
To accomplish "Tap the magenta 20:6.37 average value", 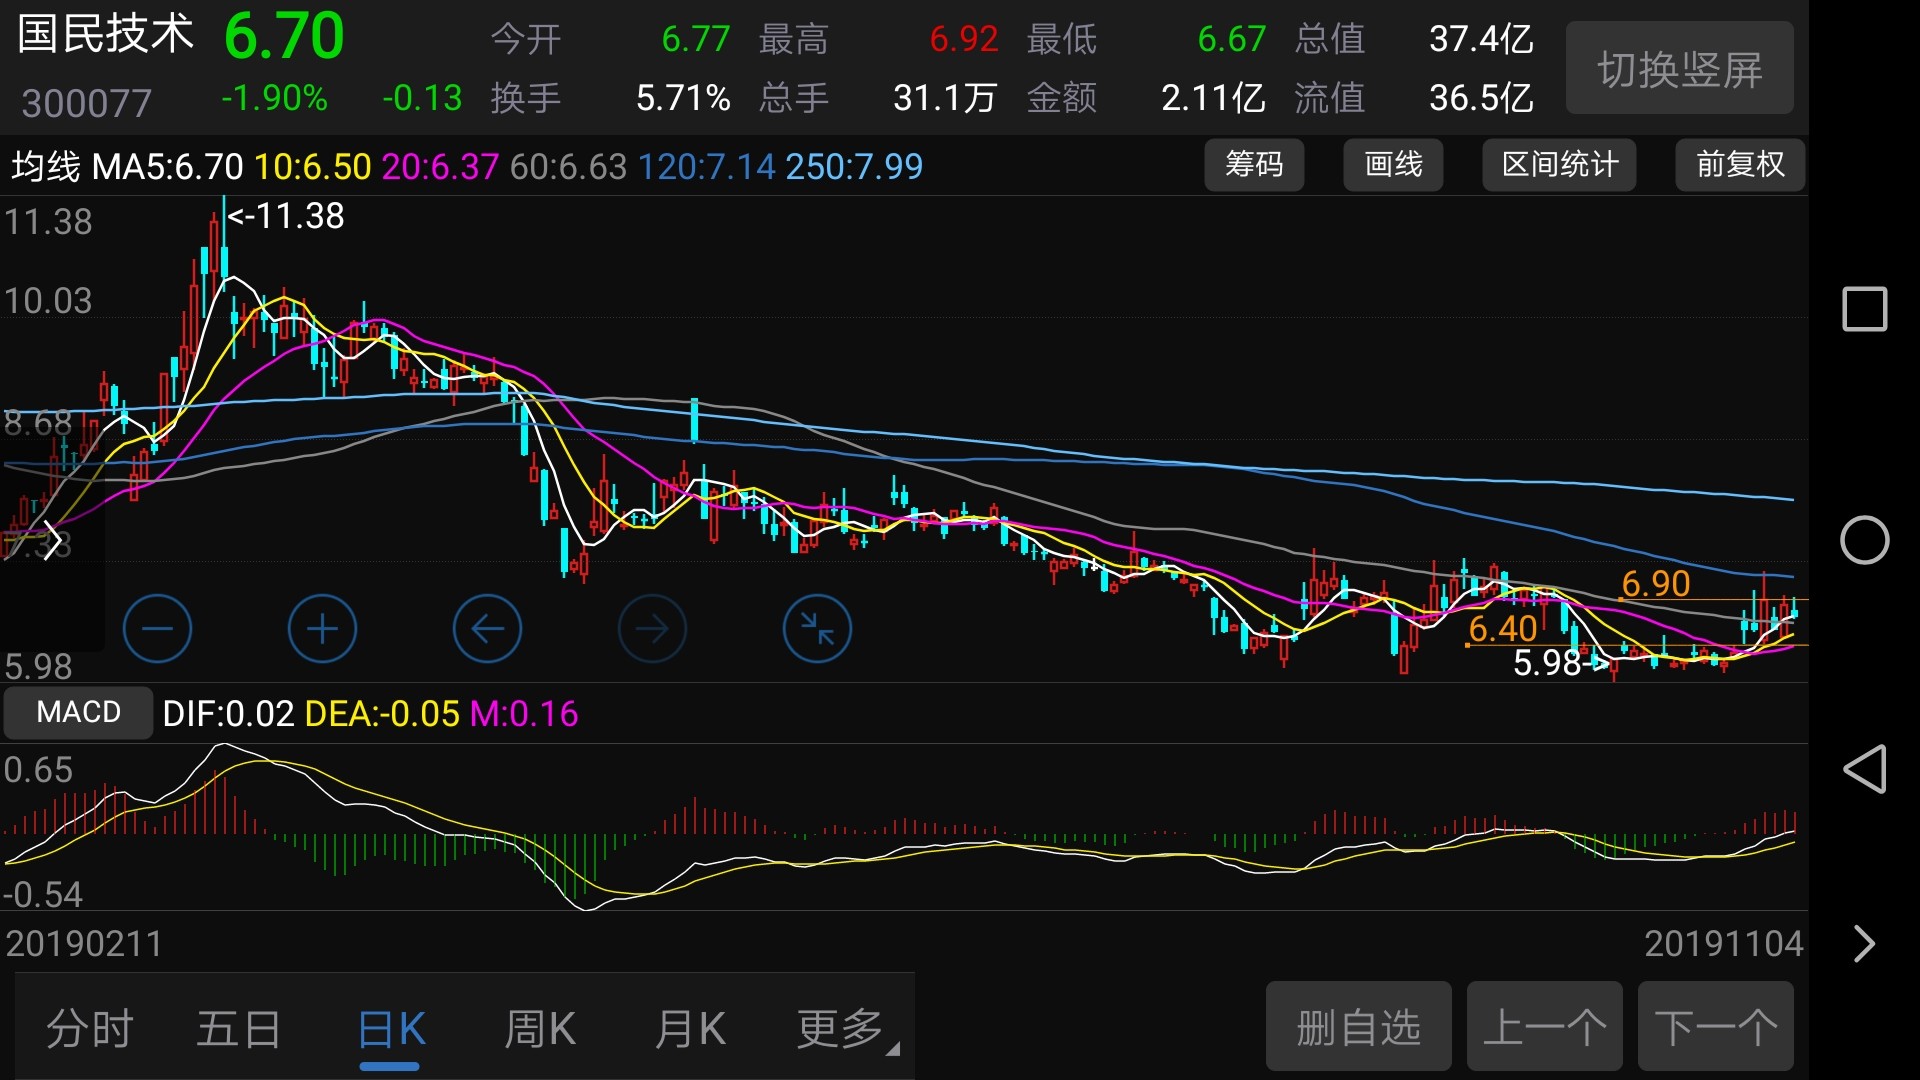I will coord(440,166).
